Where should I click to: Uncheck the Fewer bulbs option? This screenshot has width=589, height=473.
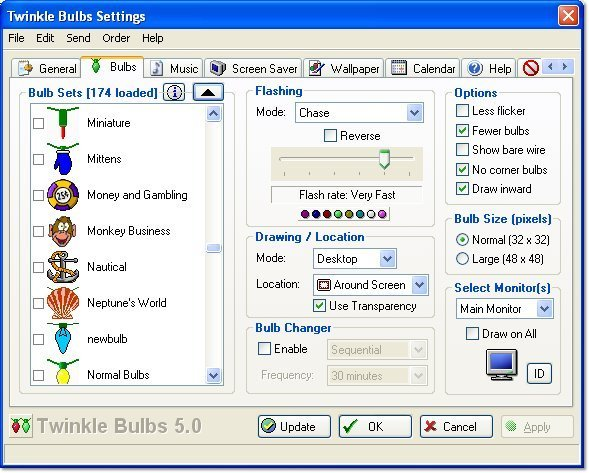coord(462,130)
